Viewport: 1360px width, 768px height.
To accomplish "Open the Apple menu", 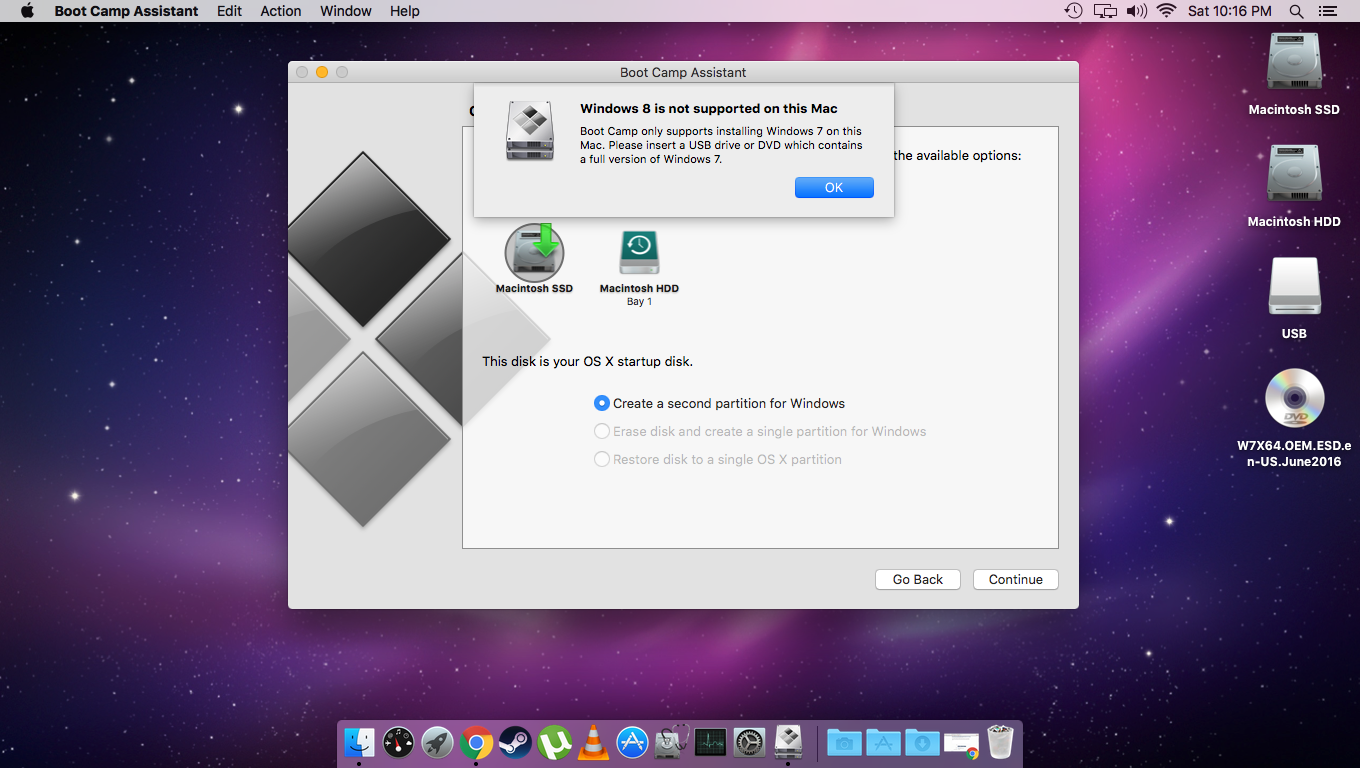I will (27, 11).
